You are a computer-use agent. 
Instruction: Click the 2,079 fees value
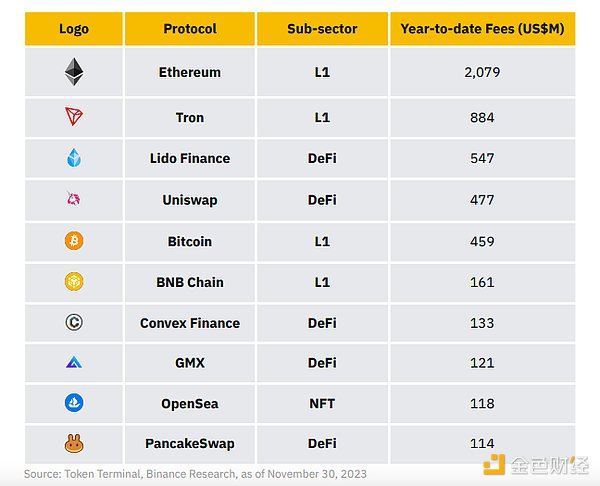coord(482,72)
